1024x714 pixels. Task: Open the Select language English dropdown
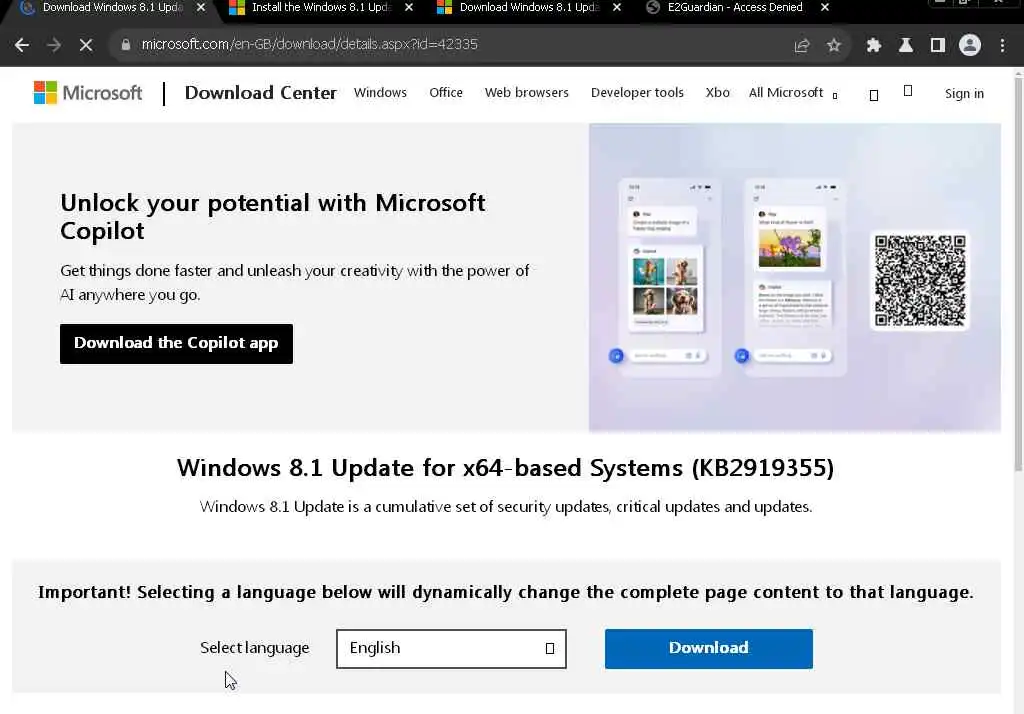[451, 649]
